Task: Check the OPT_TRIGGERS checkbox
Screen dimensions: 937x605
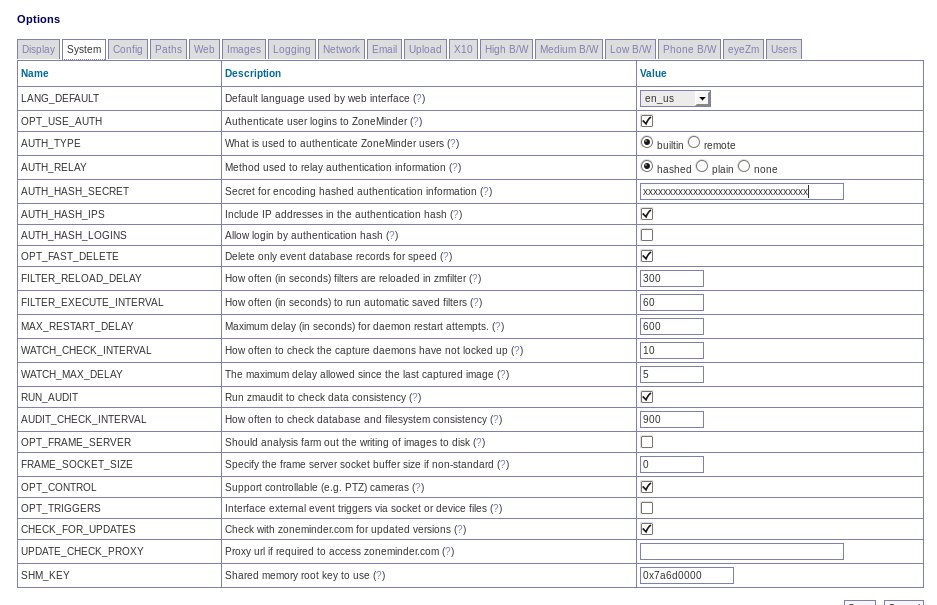Action: [647, 508]
